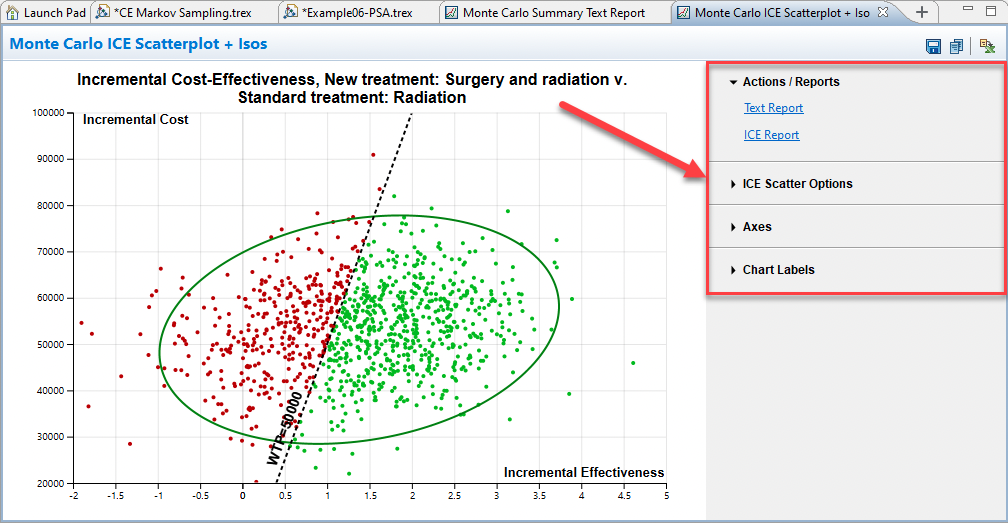Open the Monte Carlo Summary Text Report tab
This screenshot has height=523, width=1008.
[553, 13]
